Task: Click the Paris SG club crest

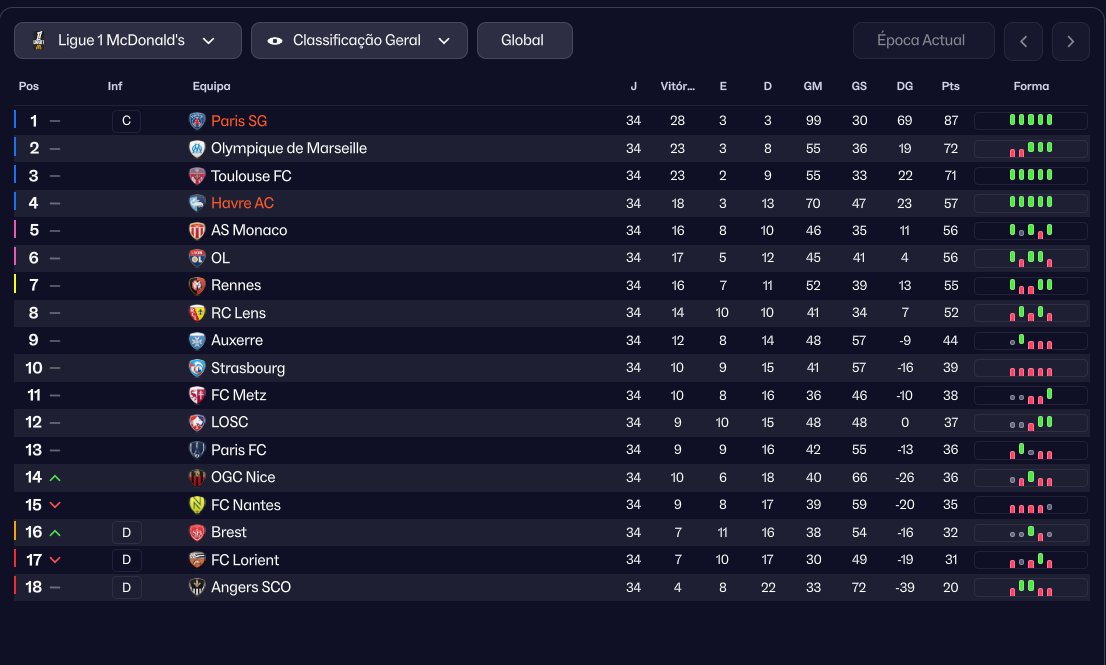Action: (197, 121)
